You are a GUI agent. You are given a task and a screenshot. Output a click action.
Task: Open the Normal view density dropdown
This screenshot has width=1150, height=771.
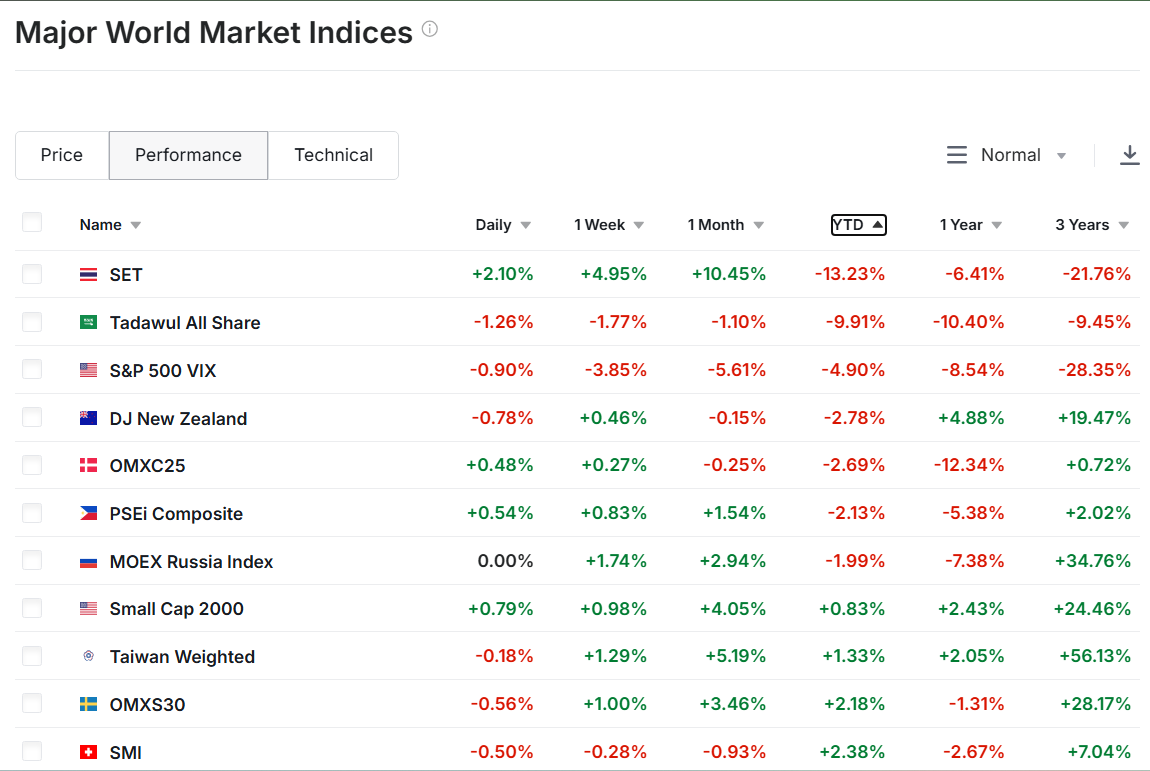pyautogui.click(x=1006, y=155)
